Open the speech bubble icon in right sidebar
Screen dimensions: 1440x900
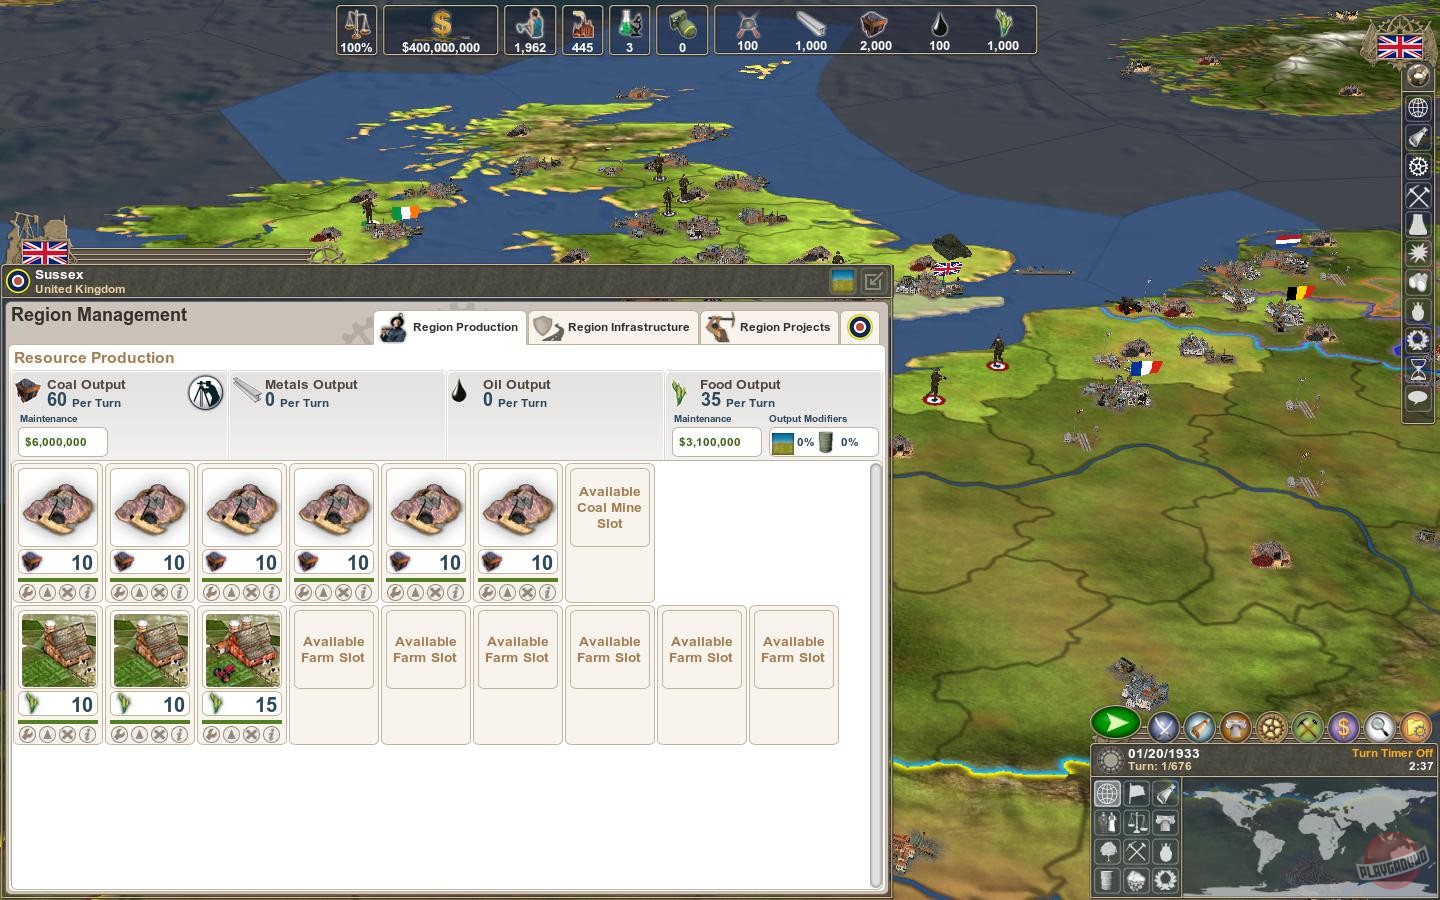[x=1418, y=399]
